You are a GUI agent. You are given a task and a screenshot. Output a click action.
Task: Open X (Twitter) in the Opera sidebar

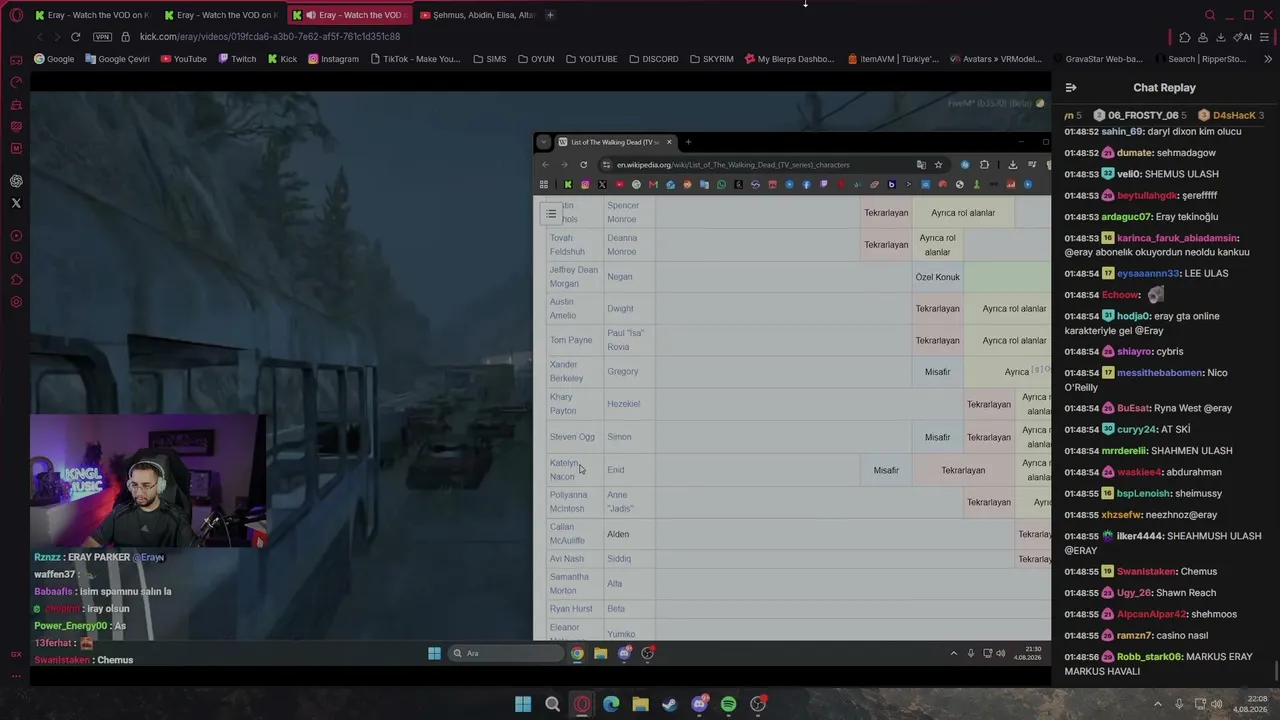pos(16,203)
